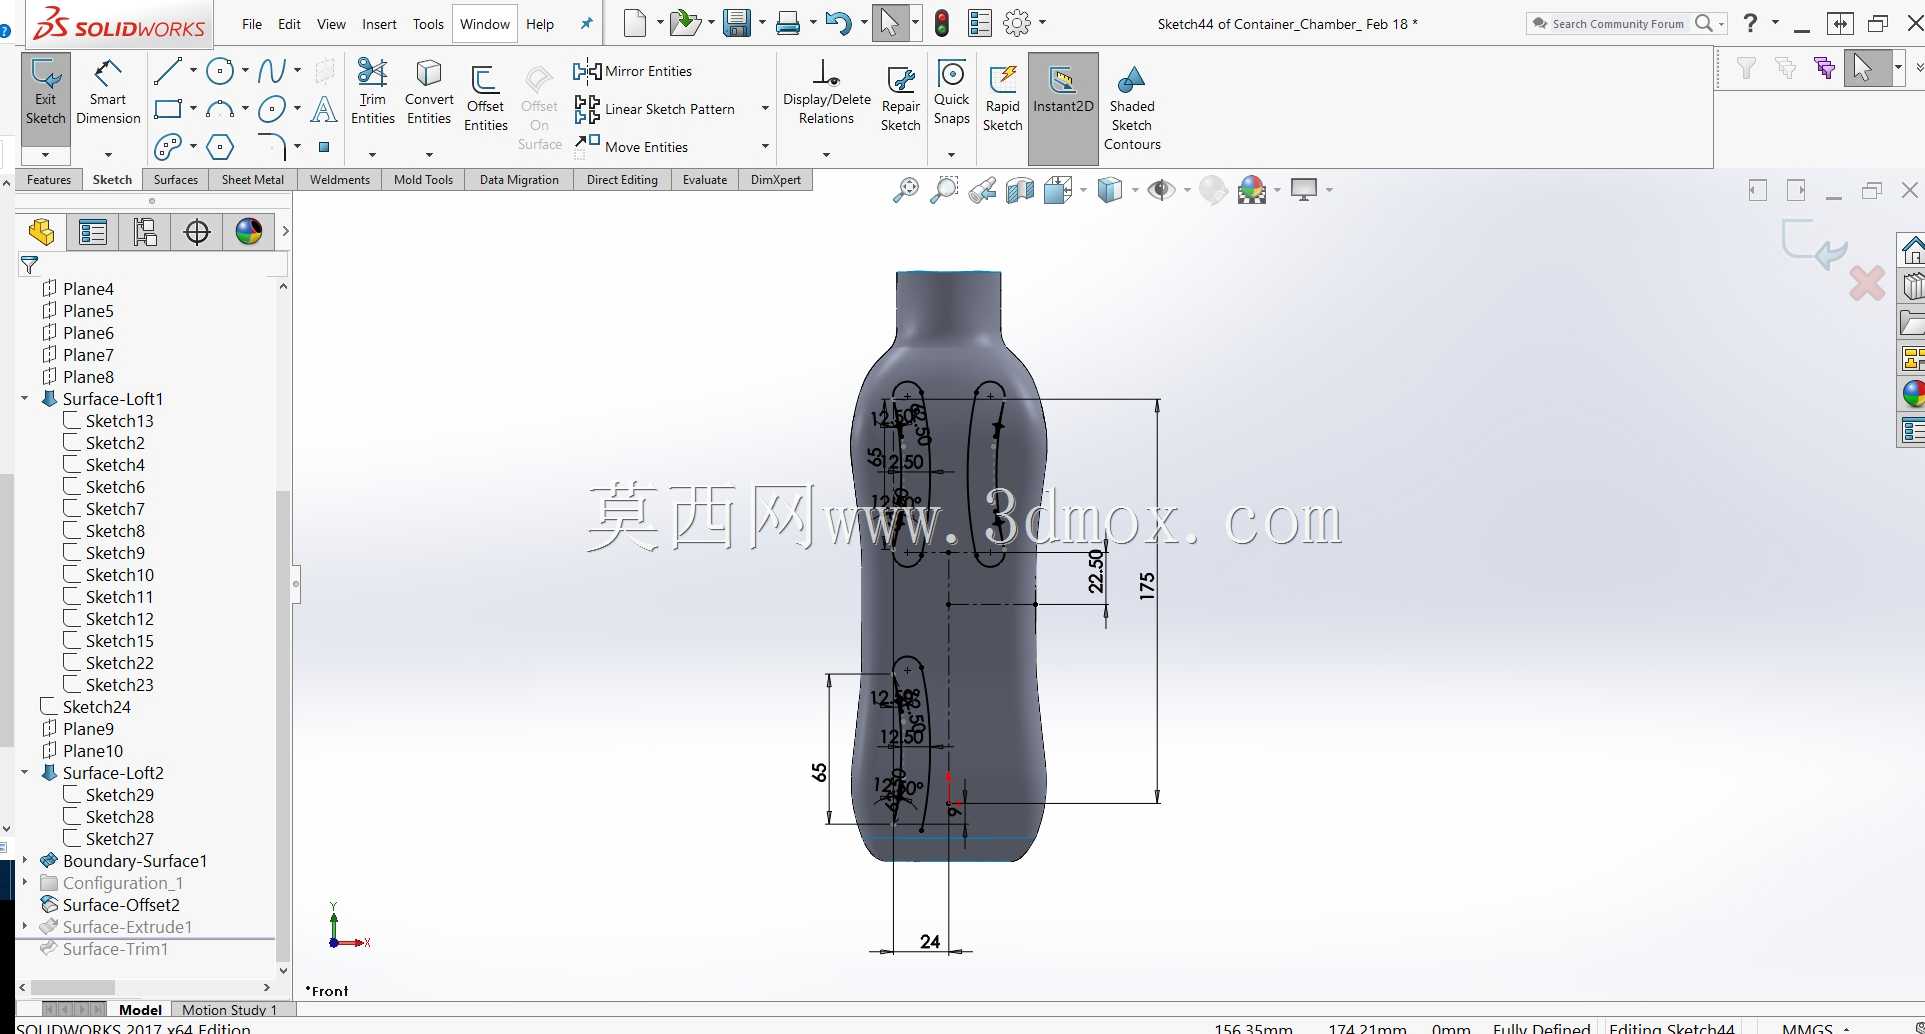
Task: Collapse the Surface-Loft2 feature
Action: (25, 773)
